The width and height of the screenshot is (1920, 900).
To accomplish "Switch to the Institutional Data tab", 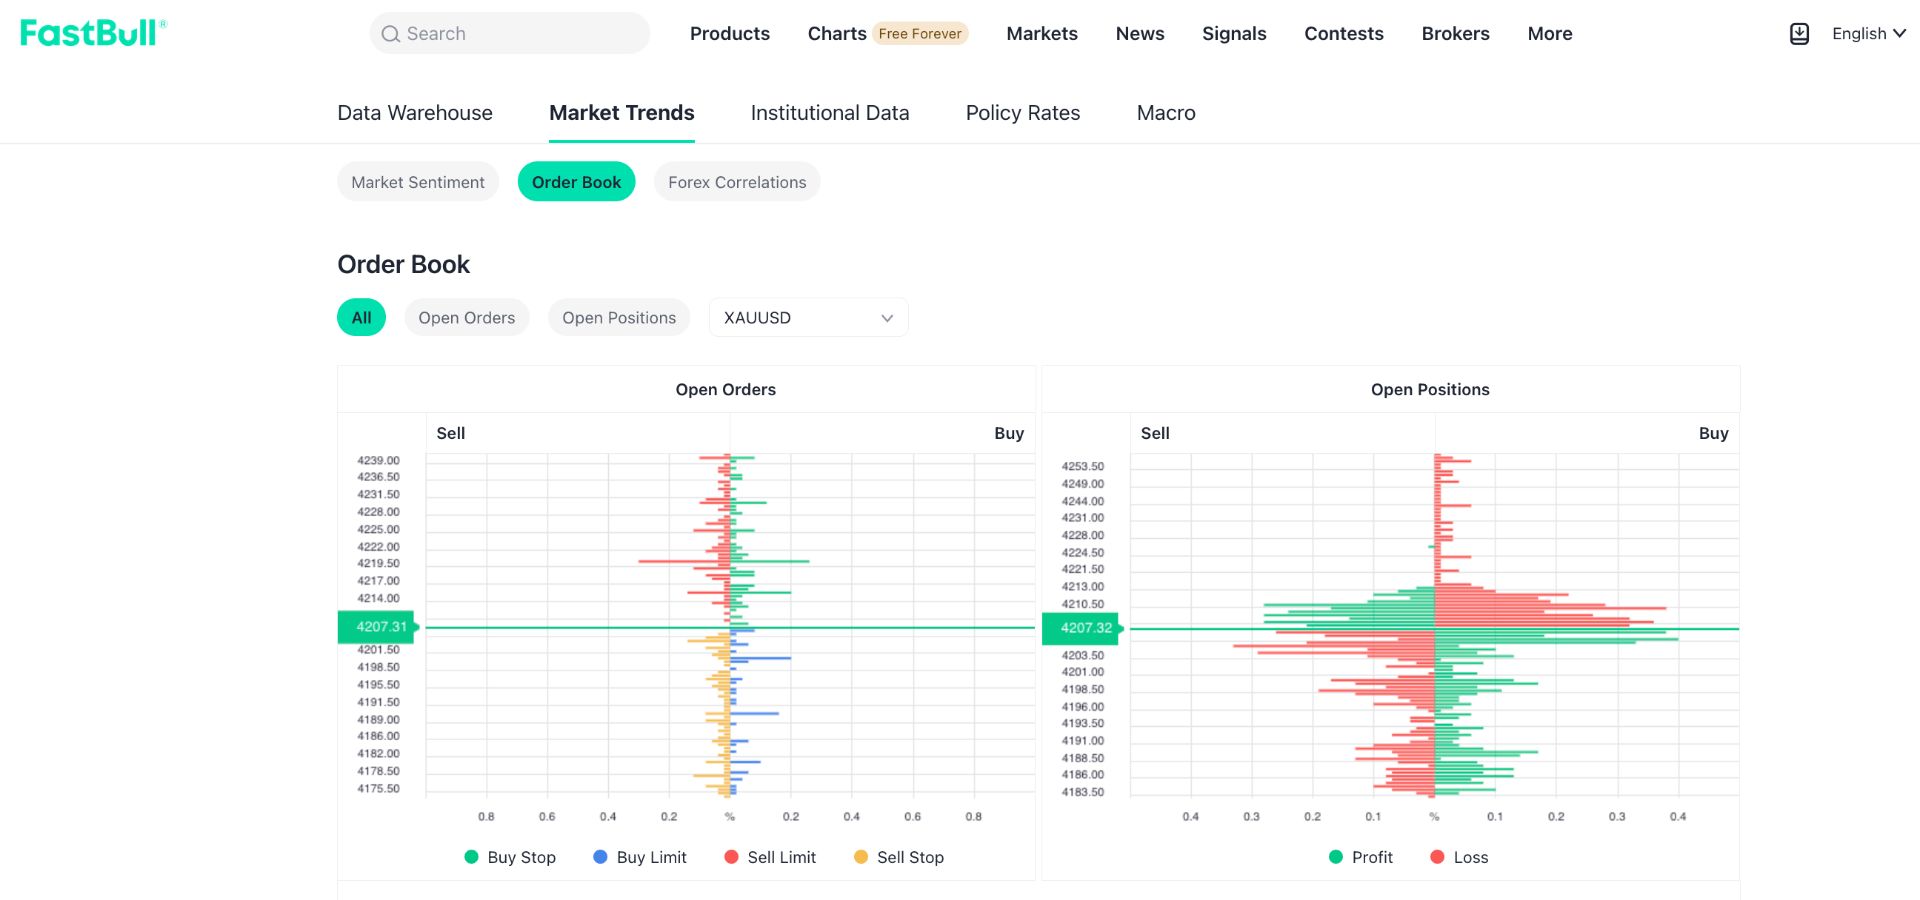I will (x=829, y=113).
